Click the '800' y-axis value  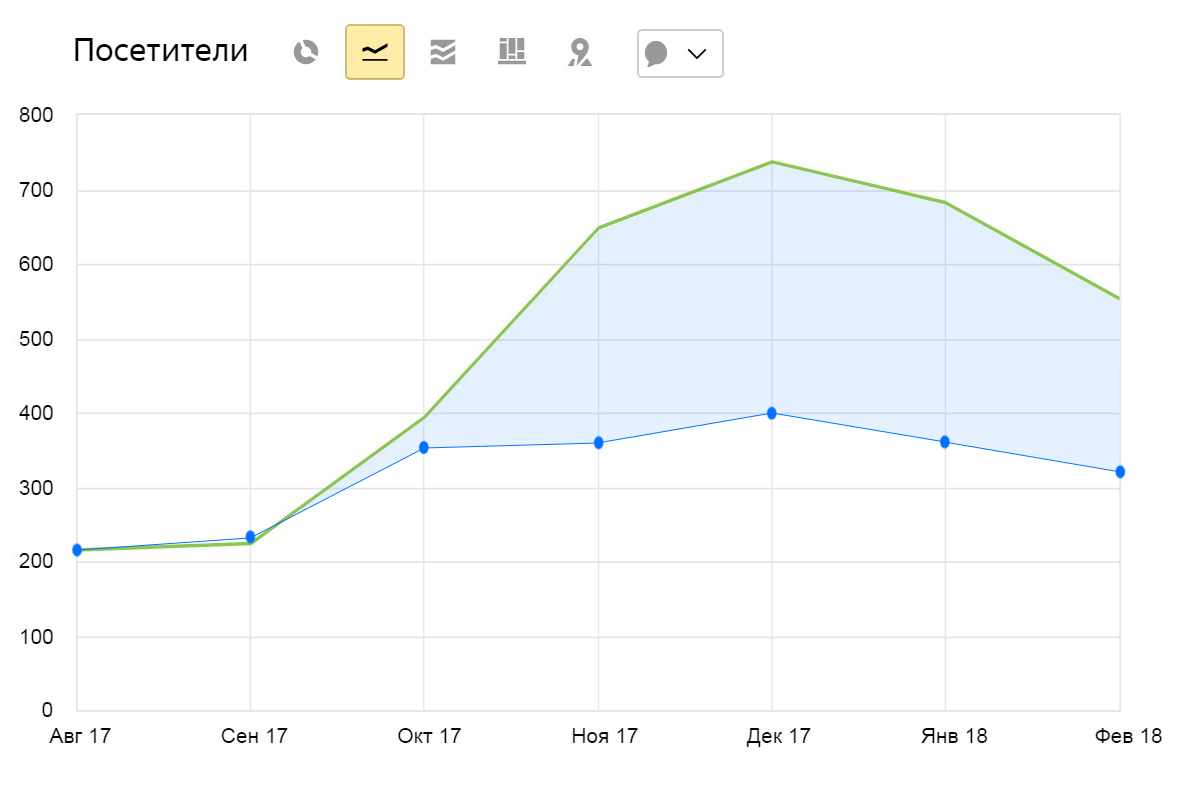pos(36,116)
